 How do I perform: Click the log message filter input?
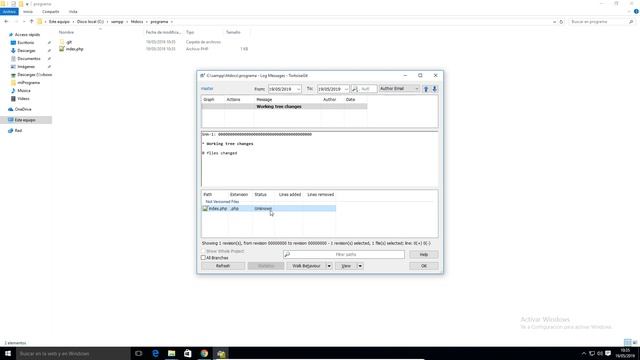pos(368,89)
